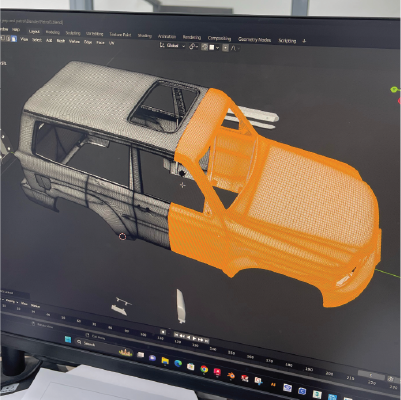The width and height of the screenshot is (401, 400).
Task: Open the UV menu
Action: point(111,43)
